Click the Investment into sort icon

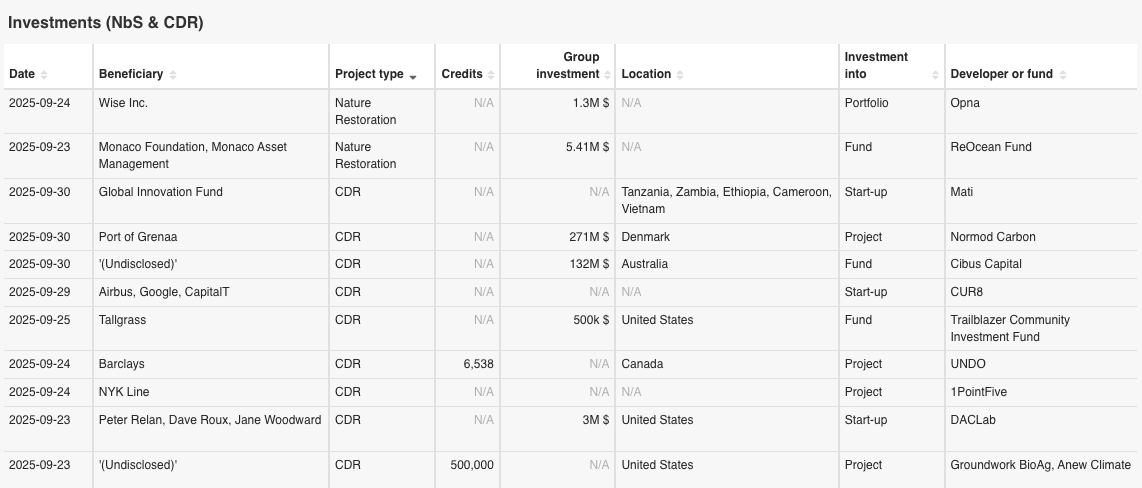pos(935,75)
